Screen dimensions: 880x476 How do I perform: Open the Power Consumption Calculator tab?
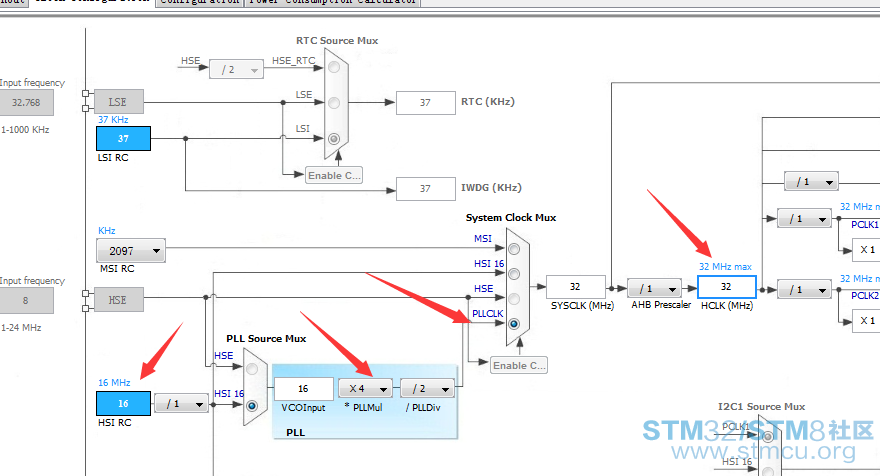(333, 2)
